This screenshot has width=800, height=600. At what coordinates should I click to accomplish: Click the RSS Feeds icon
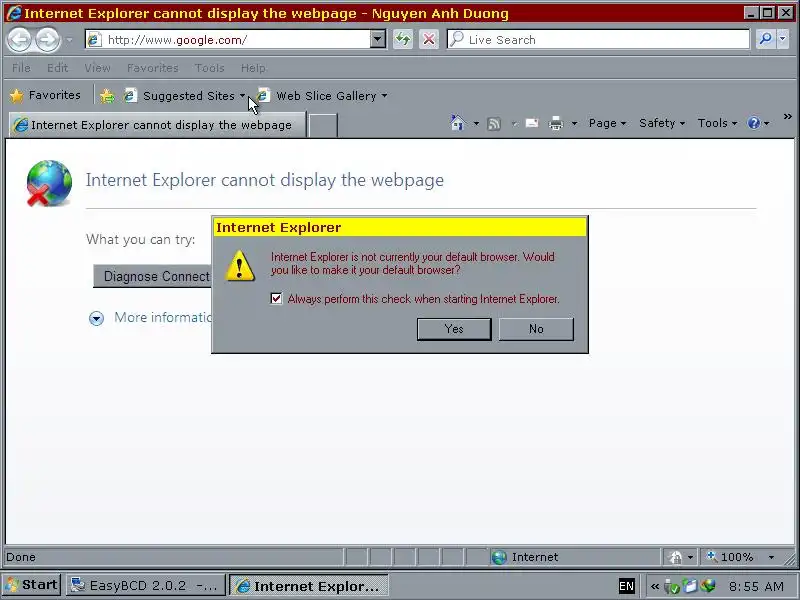click(x=494, y=123)
